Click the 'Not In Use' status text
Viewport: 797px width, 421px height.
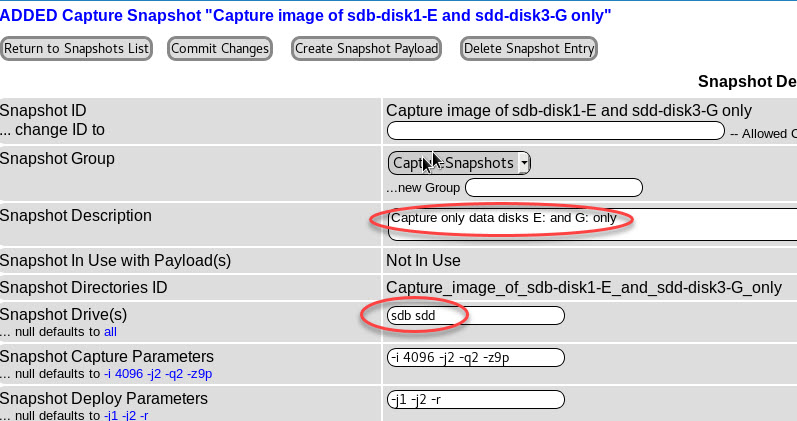tap(423, 261)
